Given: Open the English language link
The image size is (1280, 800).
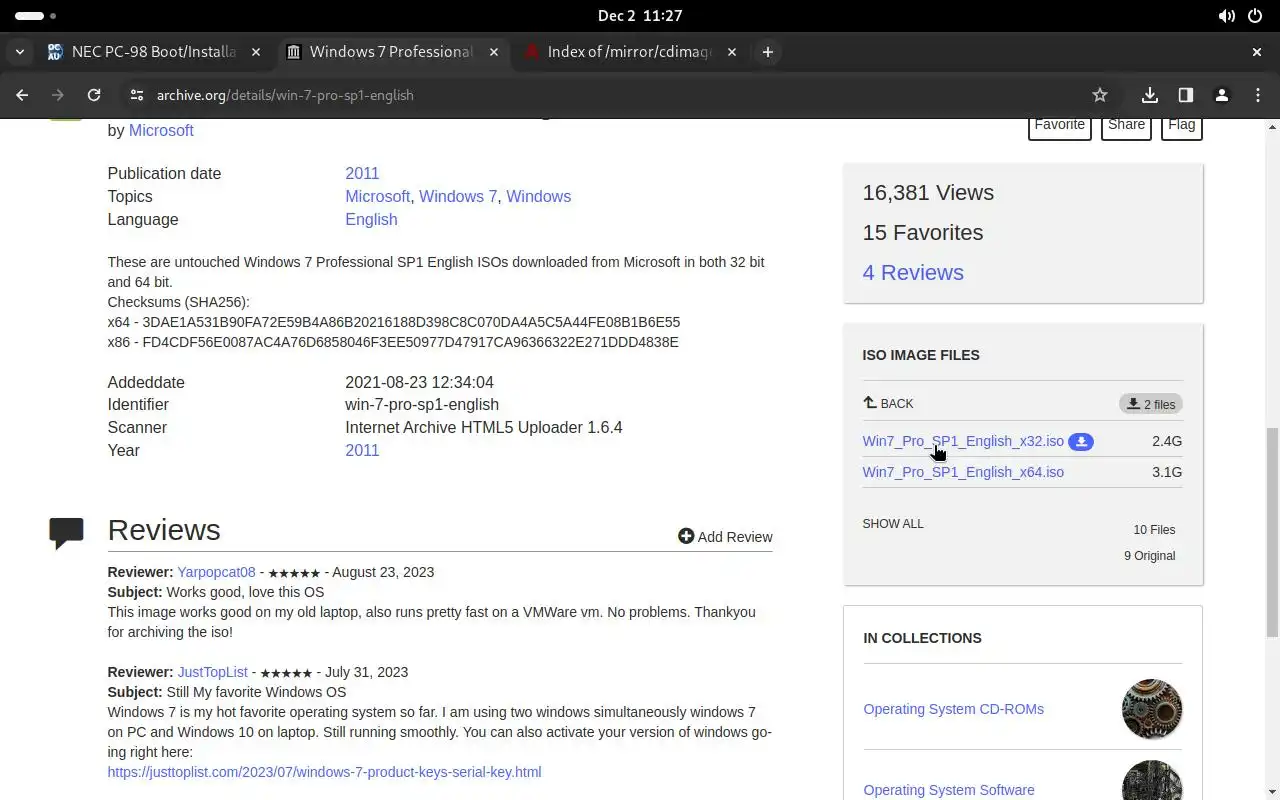Looking at the screenshot, I should 371,219.
